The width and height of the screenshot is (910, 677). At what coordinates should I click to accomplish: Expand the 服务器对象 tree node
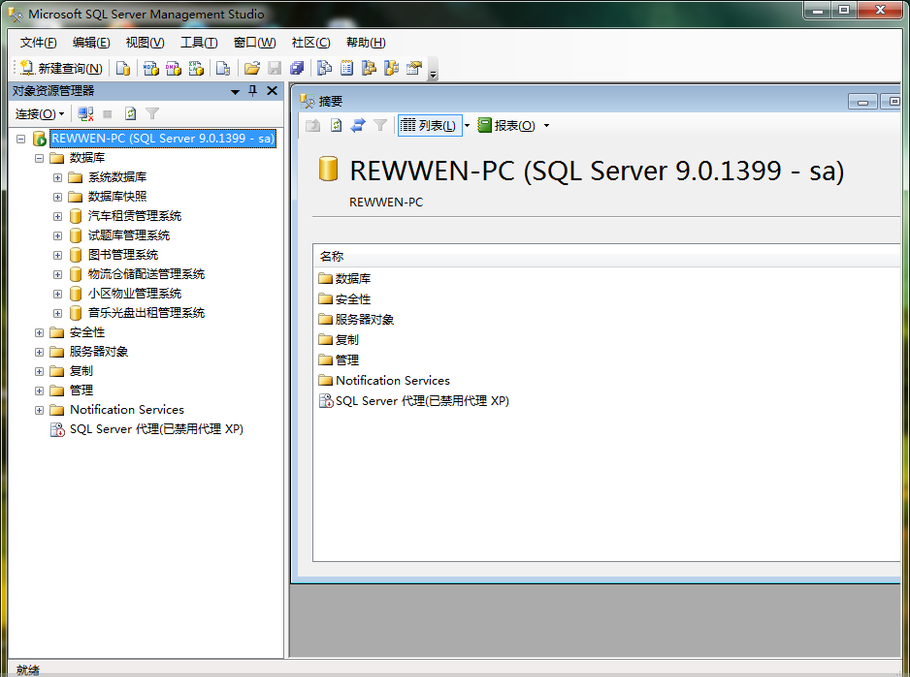(x=39, y=352)
